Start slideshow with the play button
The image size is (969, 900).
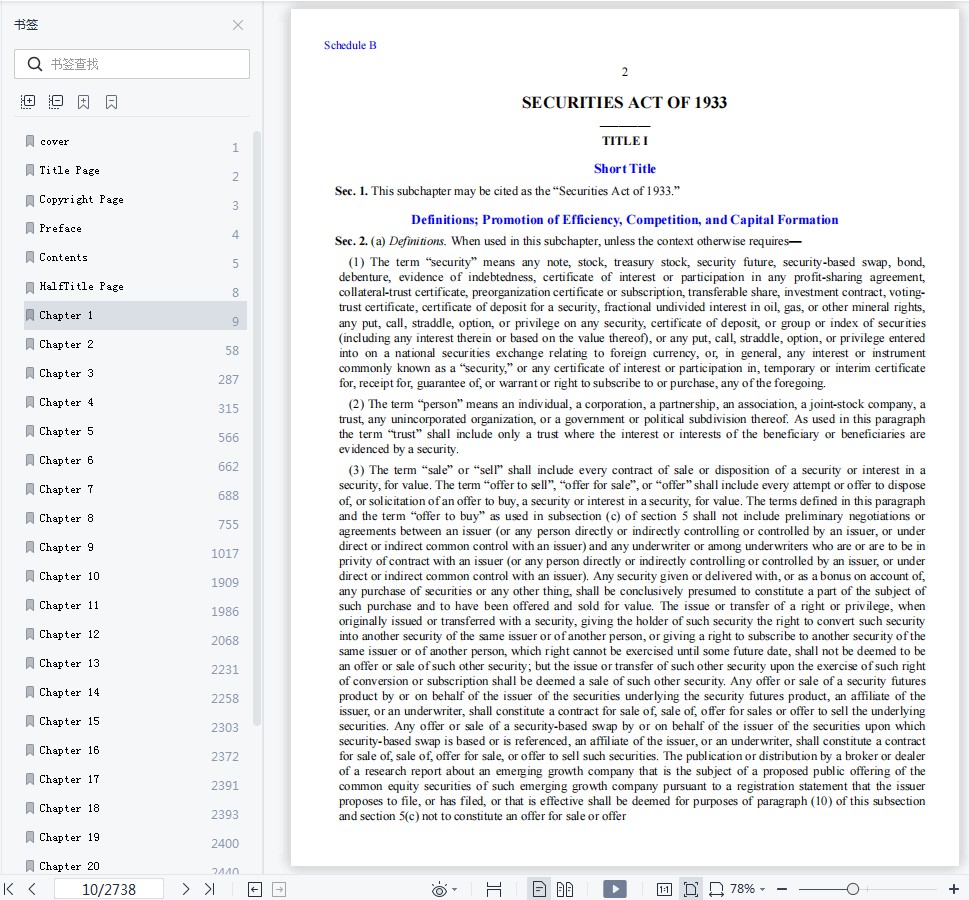[x=614, y=889]
